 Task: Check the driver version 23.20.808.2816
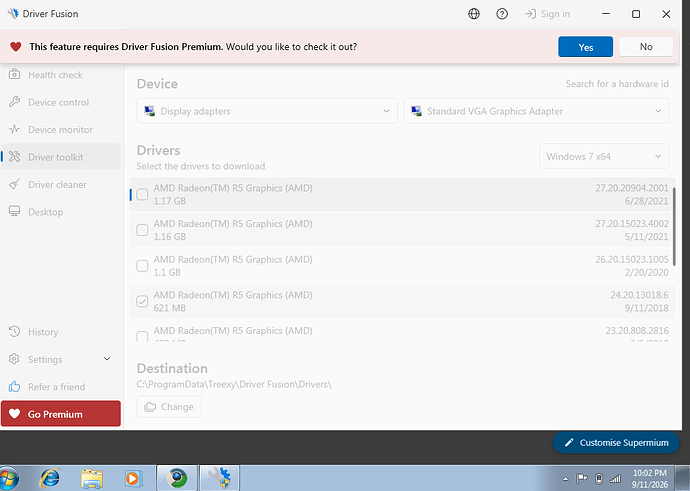(x=142, y=336)
